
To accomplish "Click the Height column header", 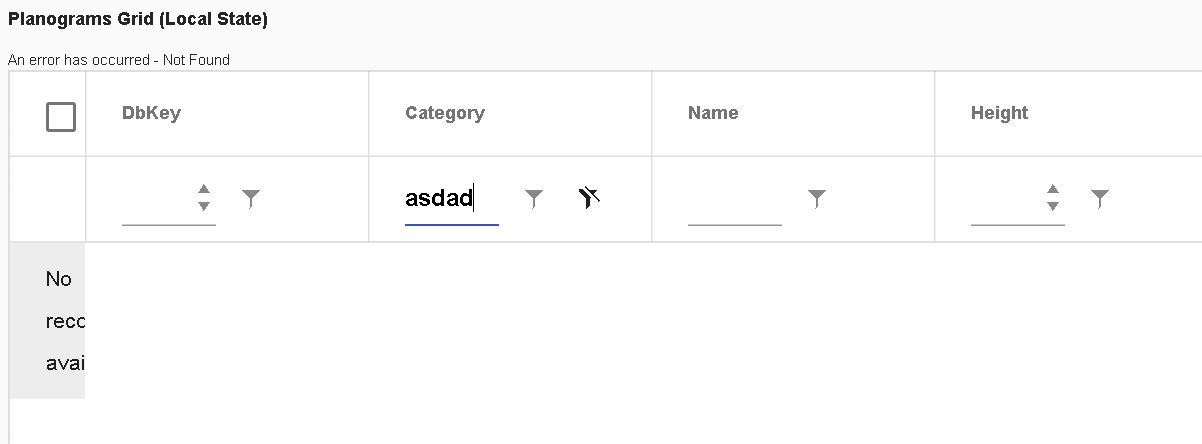I will (x=999, y=113).
